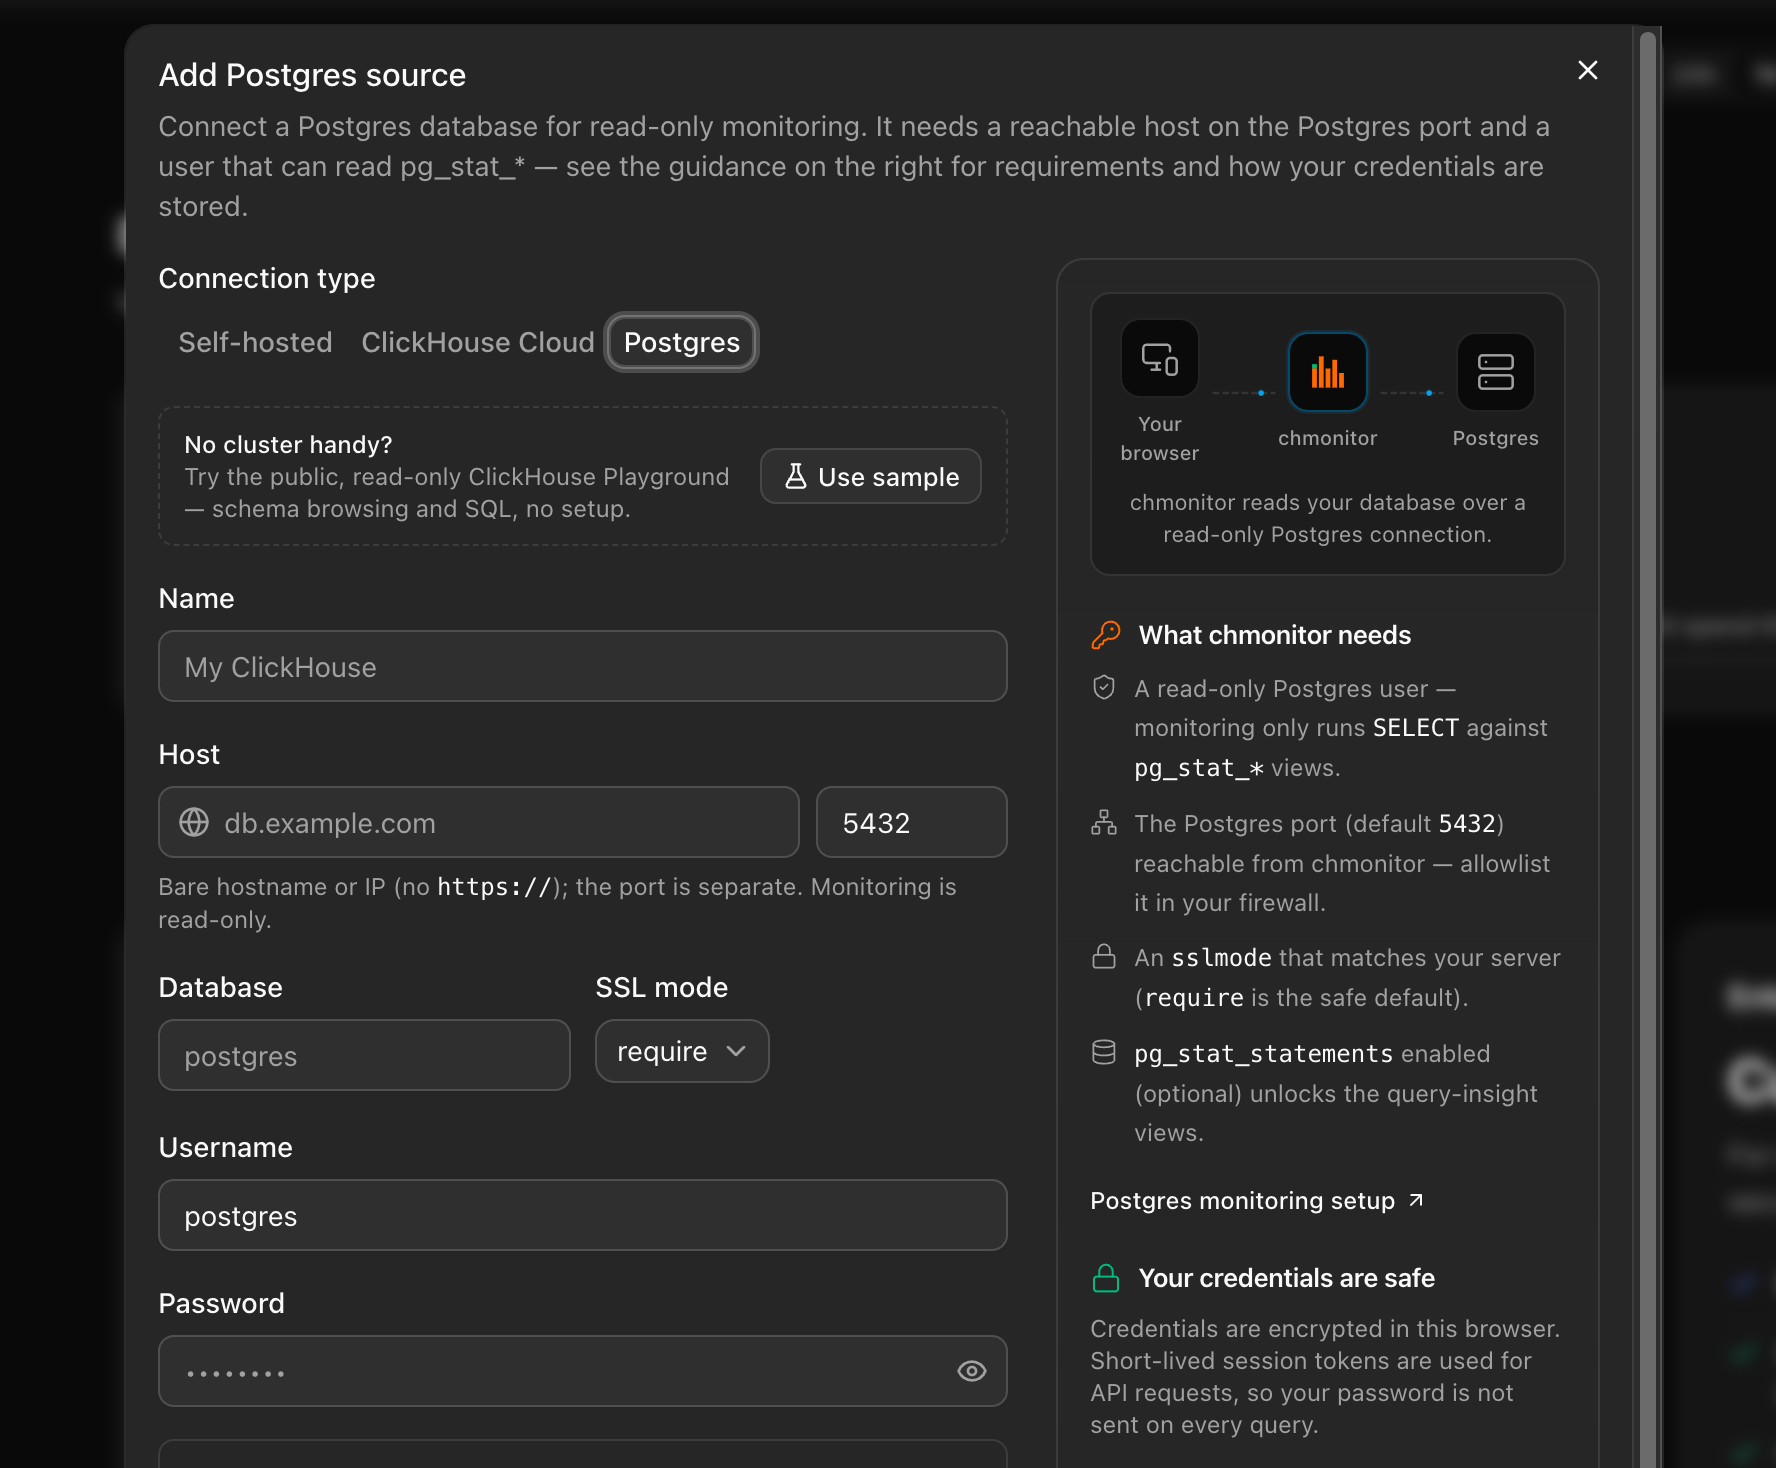The width and height of the screenshot is (1776, 1468).
Task: Click the Your browser diagram icon
Action: [1160, 358]
